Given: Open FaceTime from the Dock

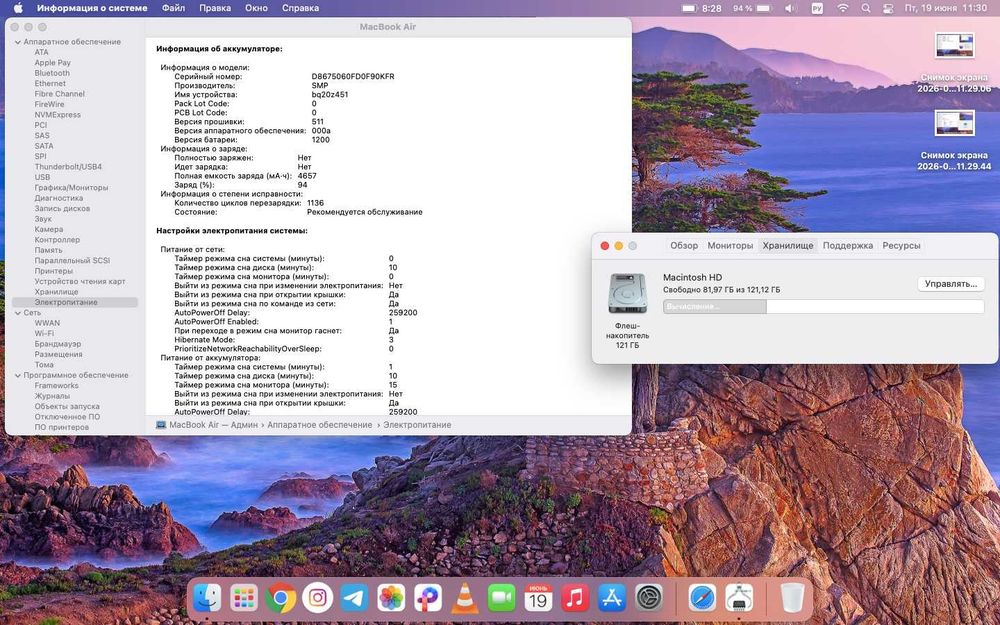Looking at the screenshot, I should [501, 598].
